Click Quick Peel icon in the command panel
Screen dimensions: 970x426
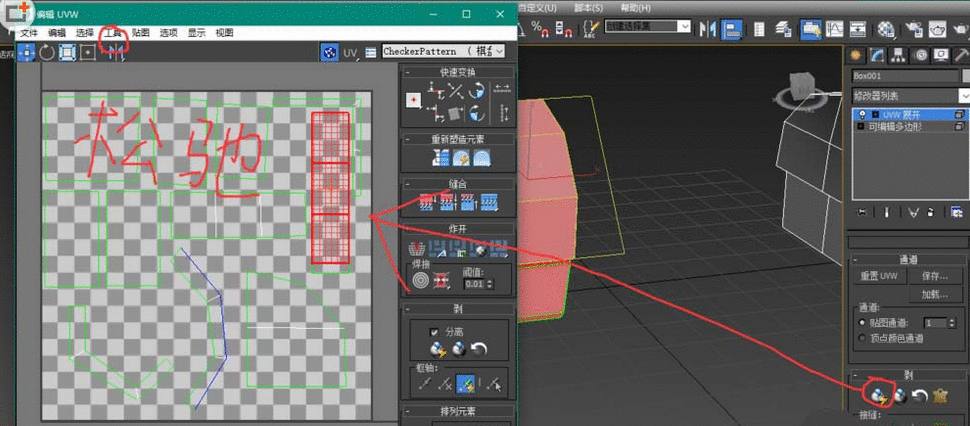click(877, 394)
